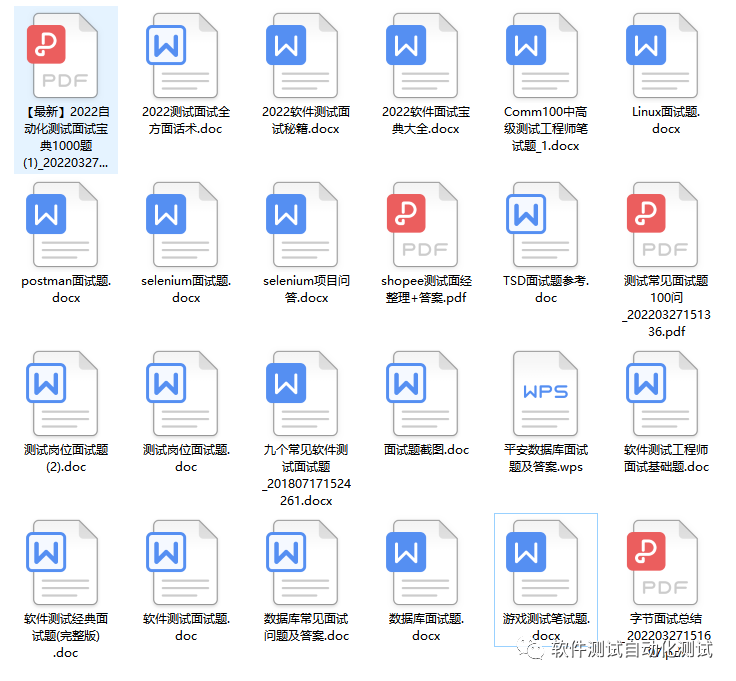736x681 pixels.
Task: Click the Word icon of 2022软件面试宝典大全.docx
Action: [x=423, y=55]
